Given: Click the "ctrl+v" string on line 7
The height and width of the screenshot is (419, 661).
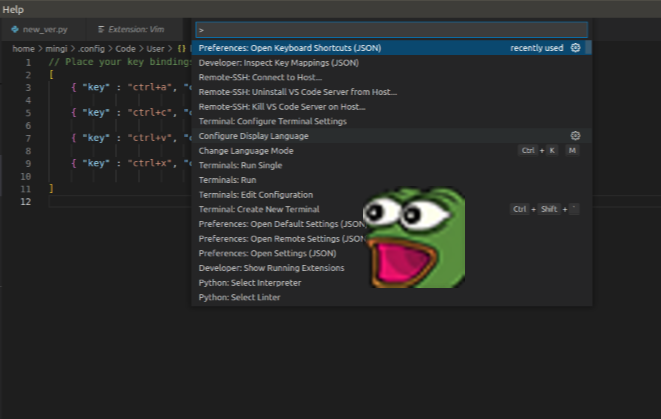Looking at the screenshot, I should coord(149,138).
